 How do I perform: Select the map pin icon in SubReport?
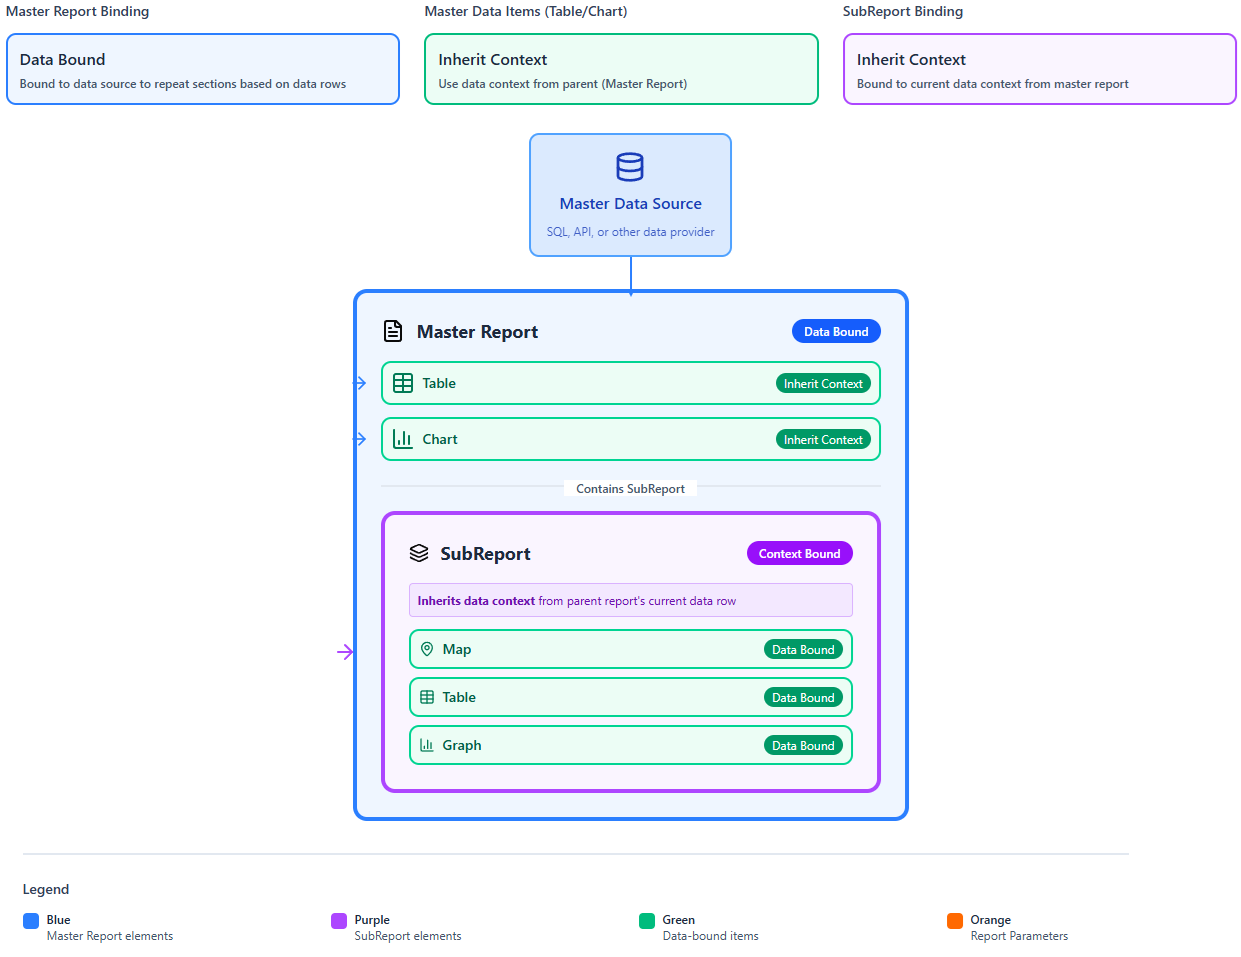pos(428,649)
